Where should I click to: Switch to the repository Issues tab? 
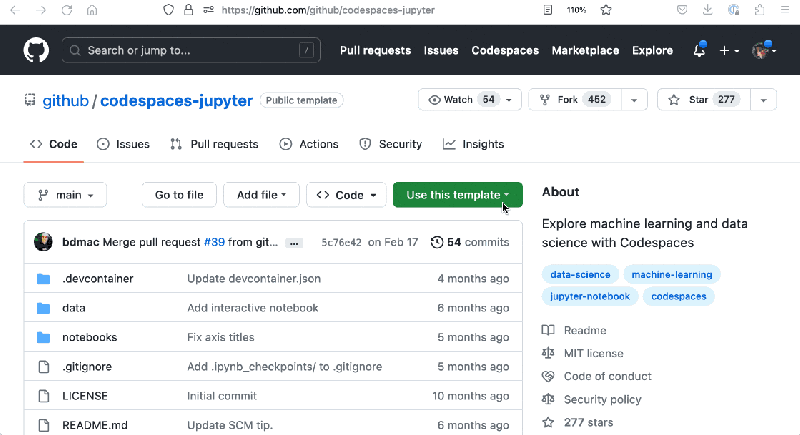click(x=123, y=144)
